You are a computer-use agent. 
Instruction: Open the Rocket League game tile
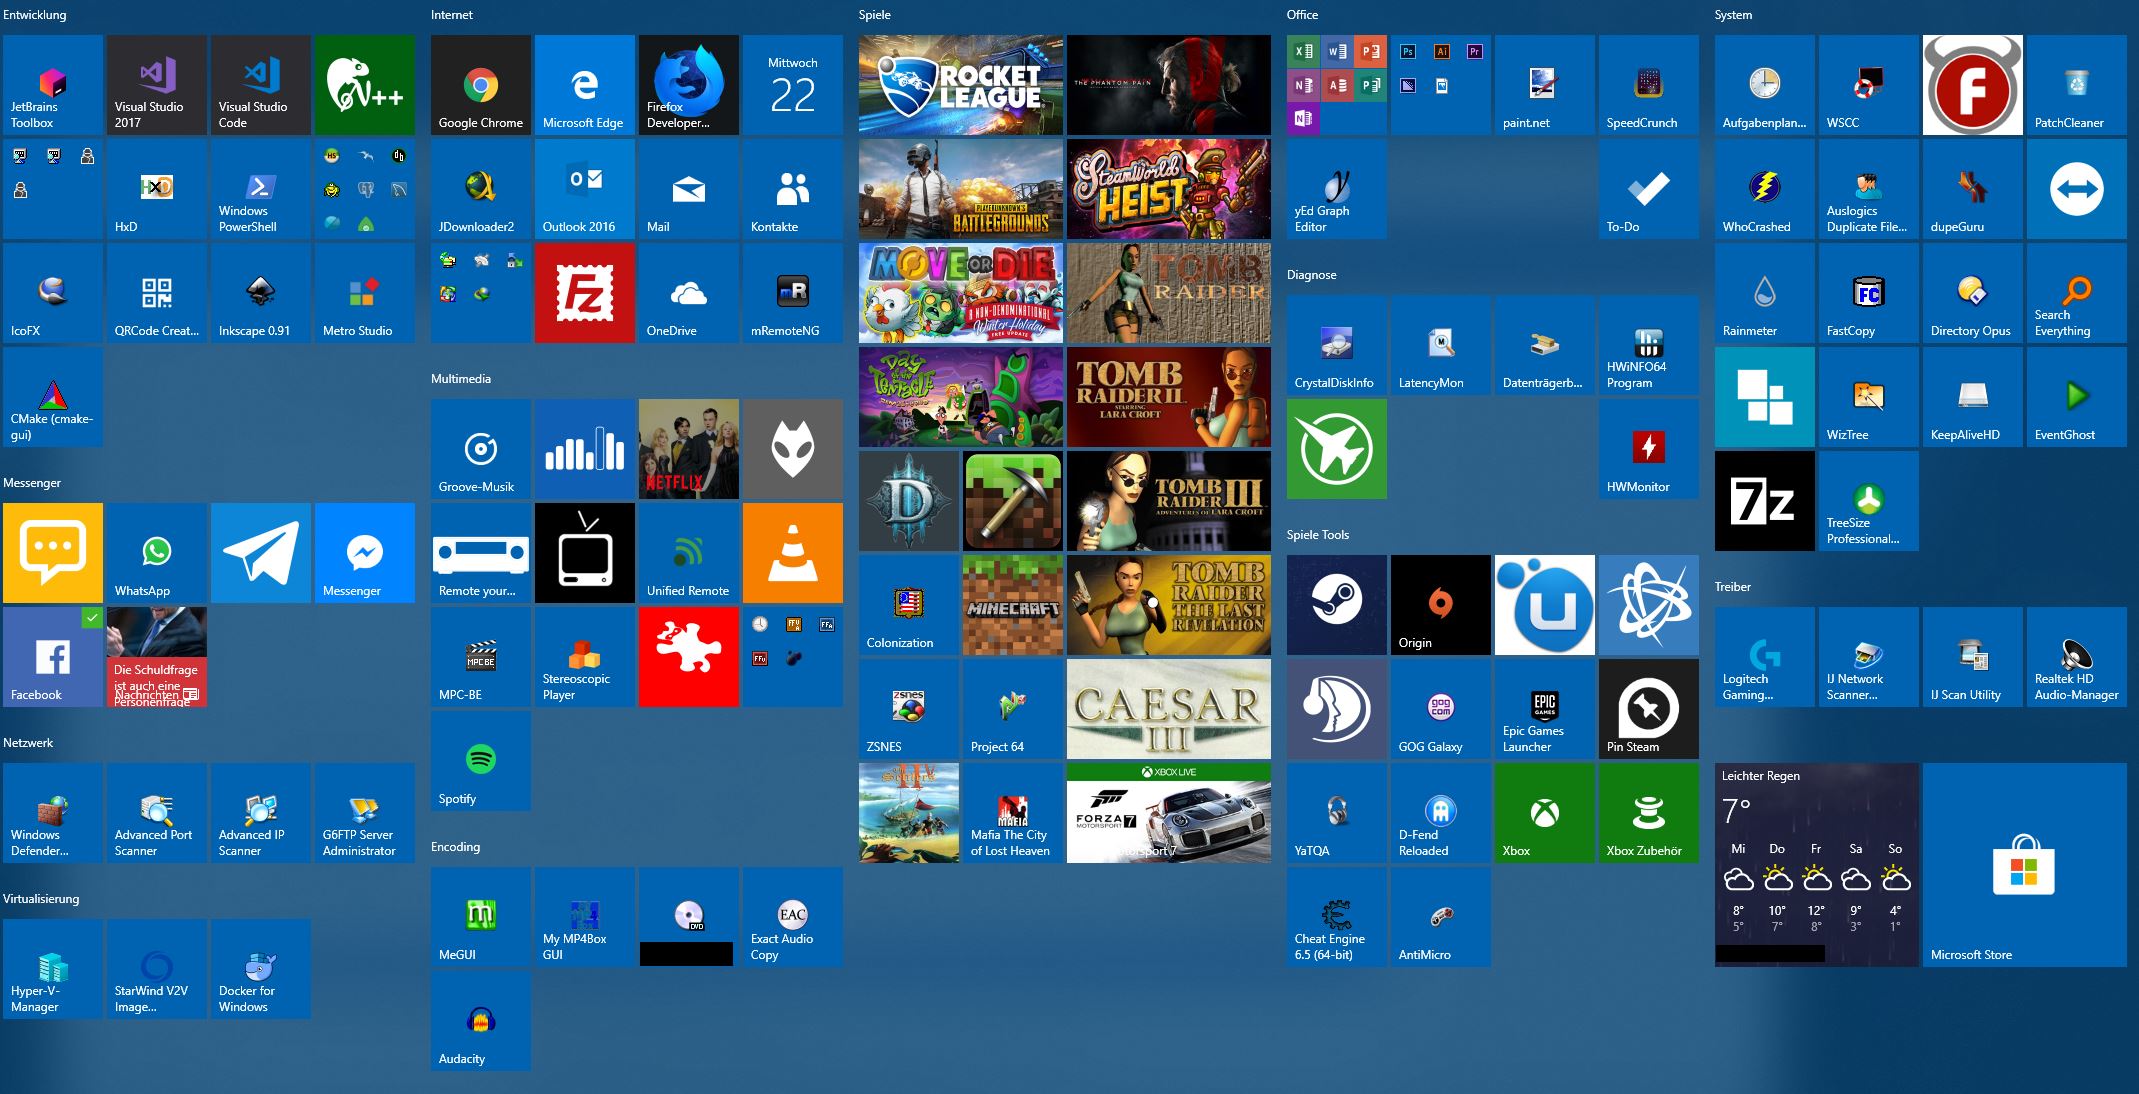[961, 85]
